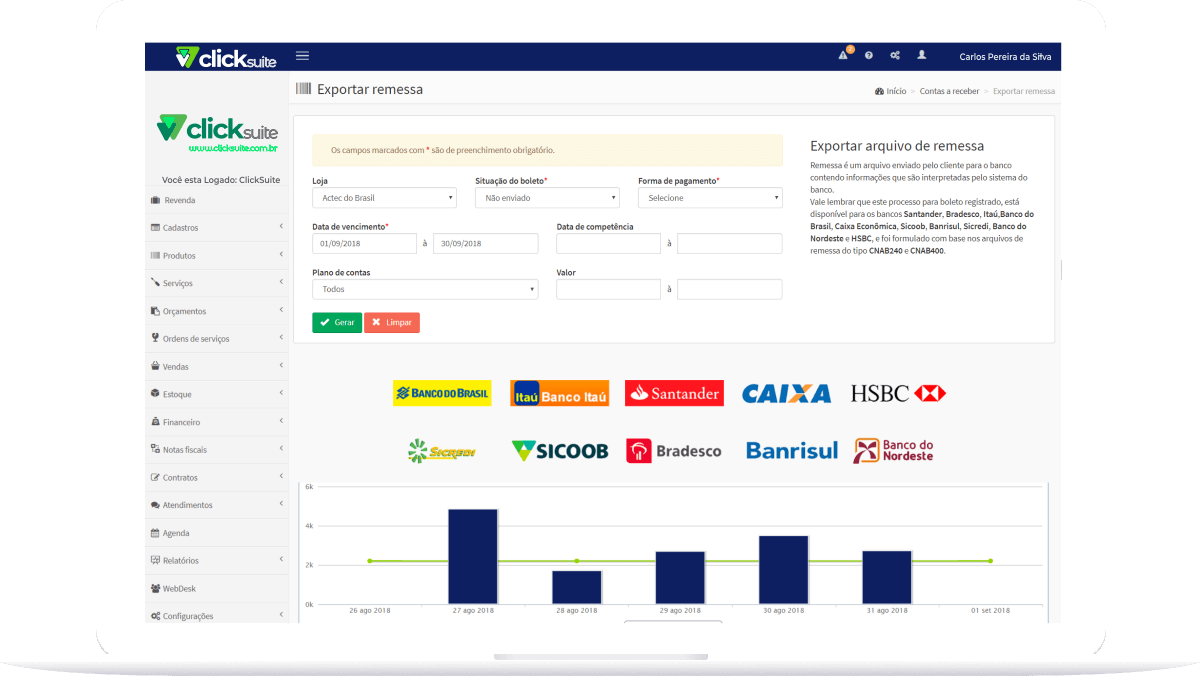The image size is (1200, 676).
Task: Click the Valor minimum input field
Action: tap(609, 289)
